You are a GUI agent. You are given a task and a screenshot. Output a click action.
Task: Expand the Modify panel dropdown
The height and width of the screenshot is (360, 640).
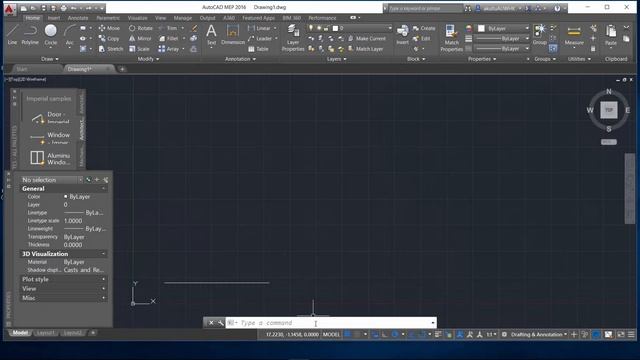(148, 59)
